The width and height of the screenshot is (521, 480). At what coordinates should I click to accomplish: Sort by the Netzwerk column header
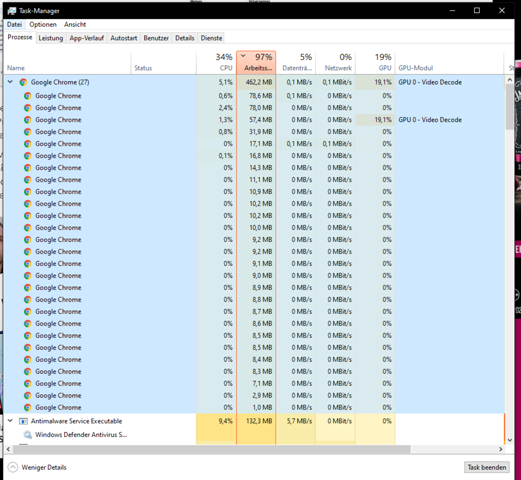(336, 62)
